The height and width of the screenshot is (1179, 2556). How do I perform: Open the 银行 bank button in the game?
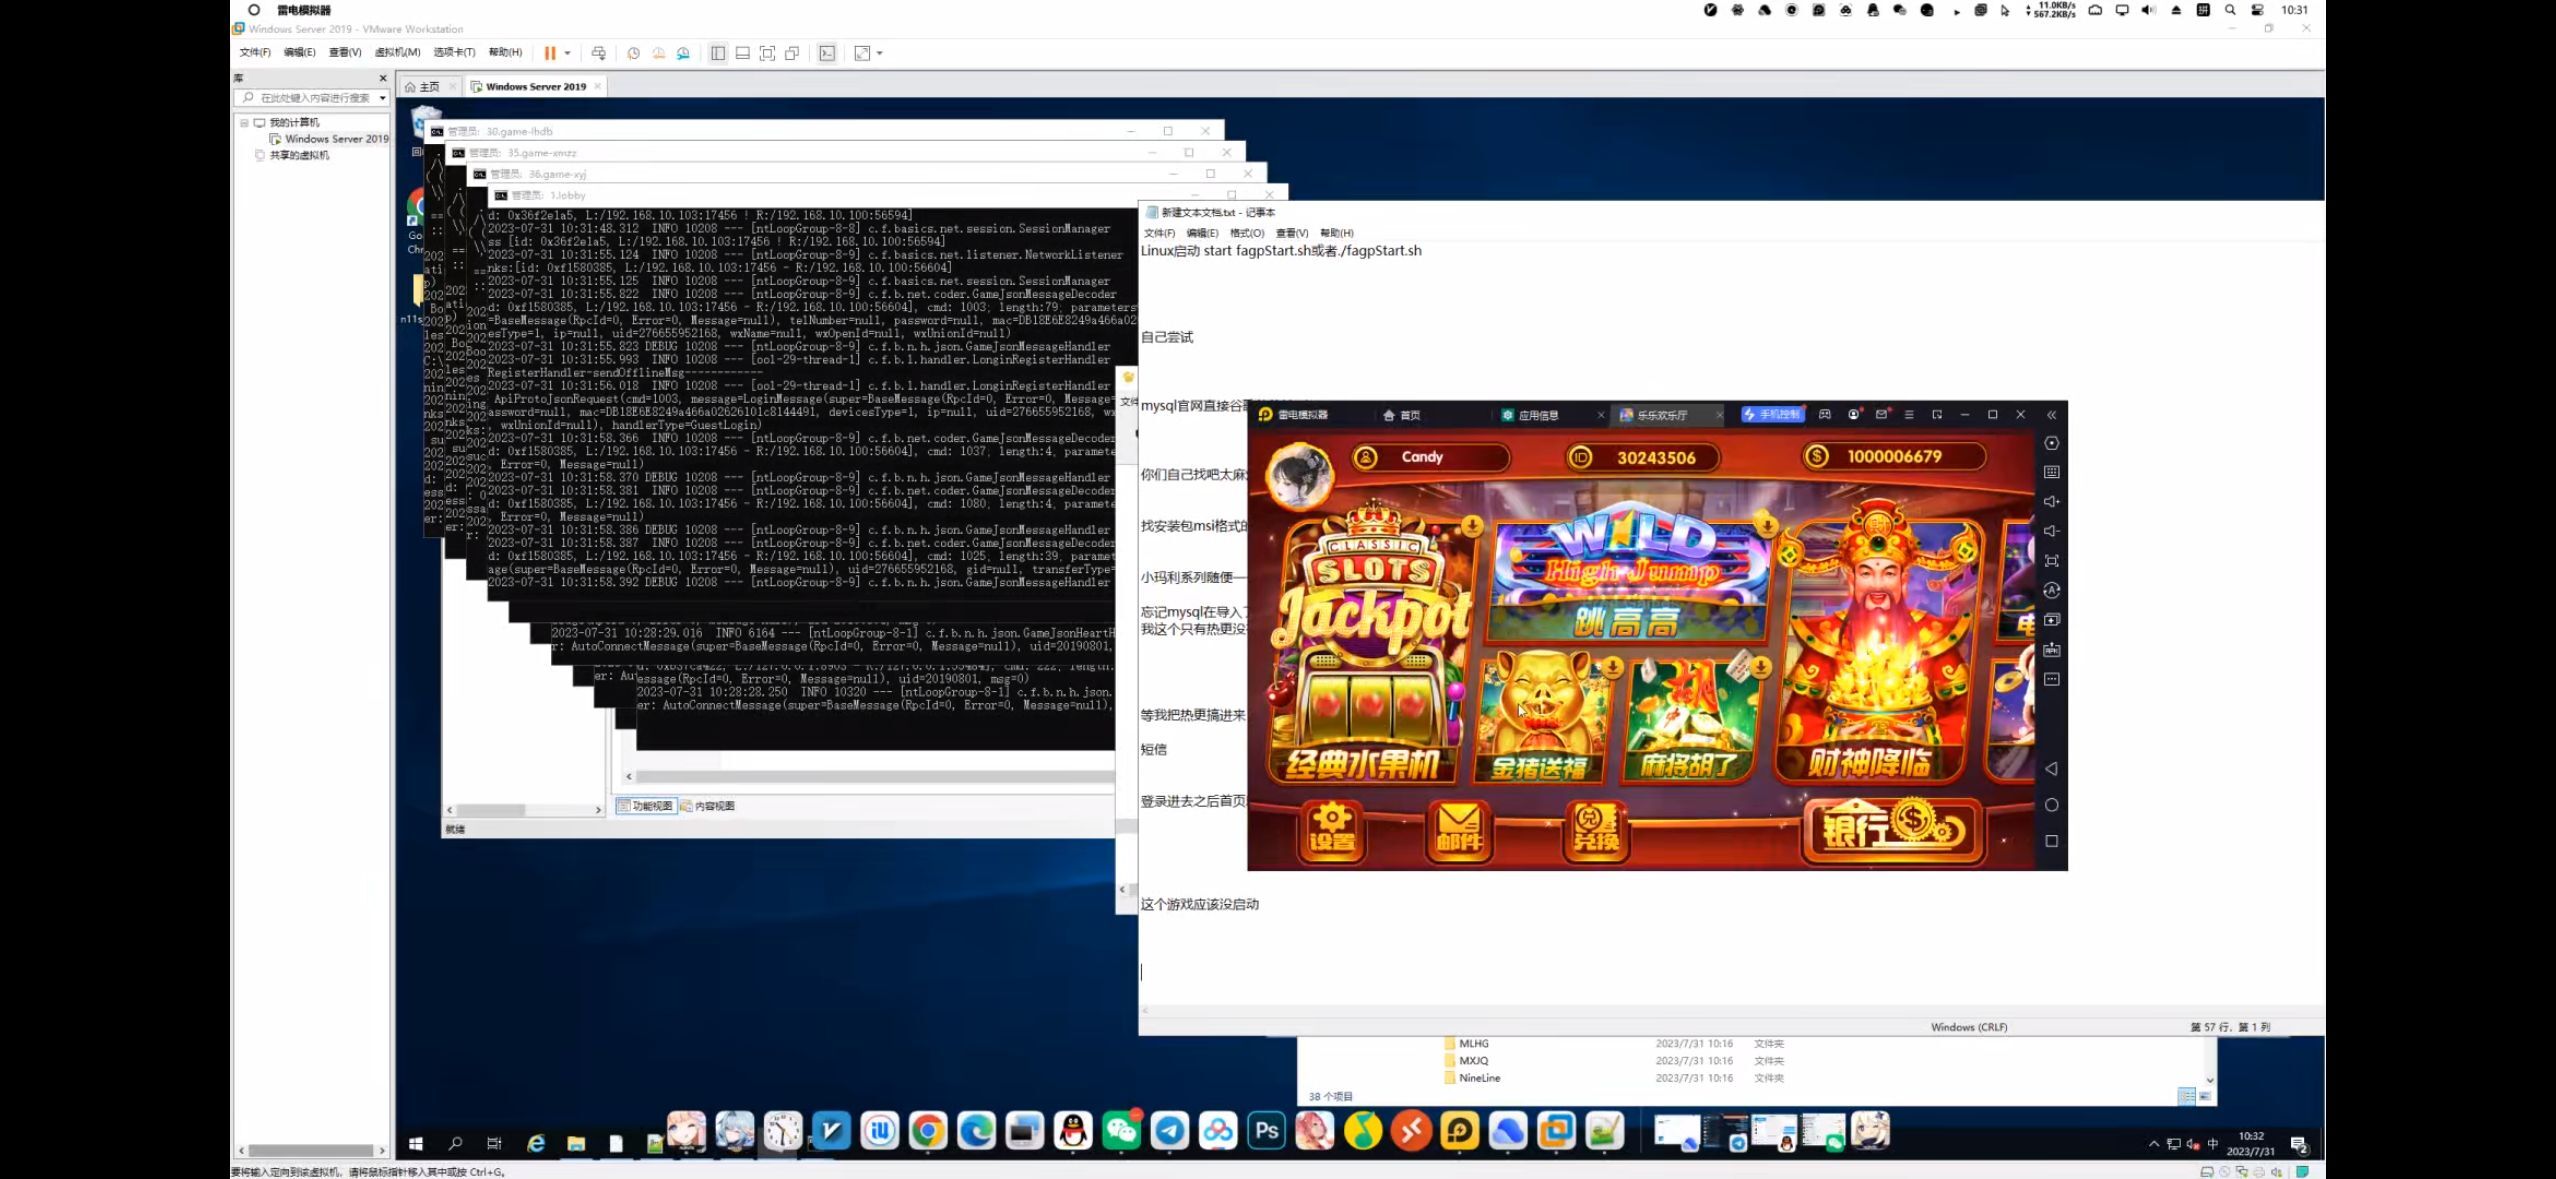click(1893, 830)
